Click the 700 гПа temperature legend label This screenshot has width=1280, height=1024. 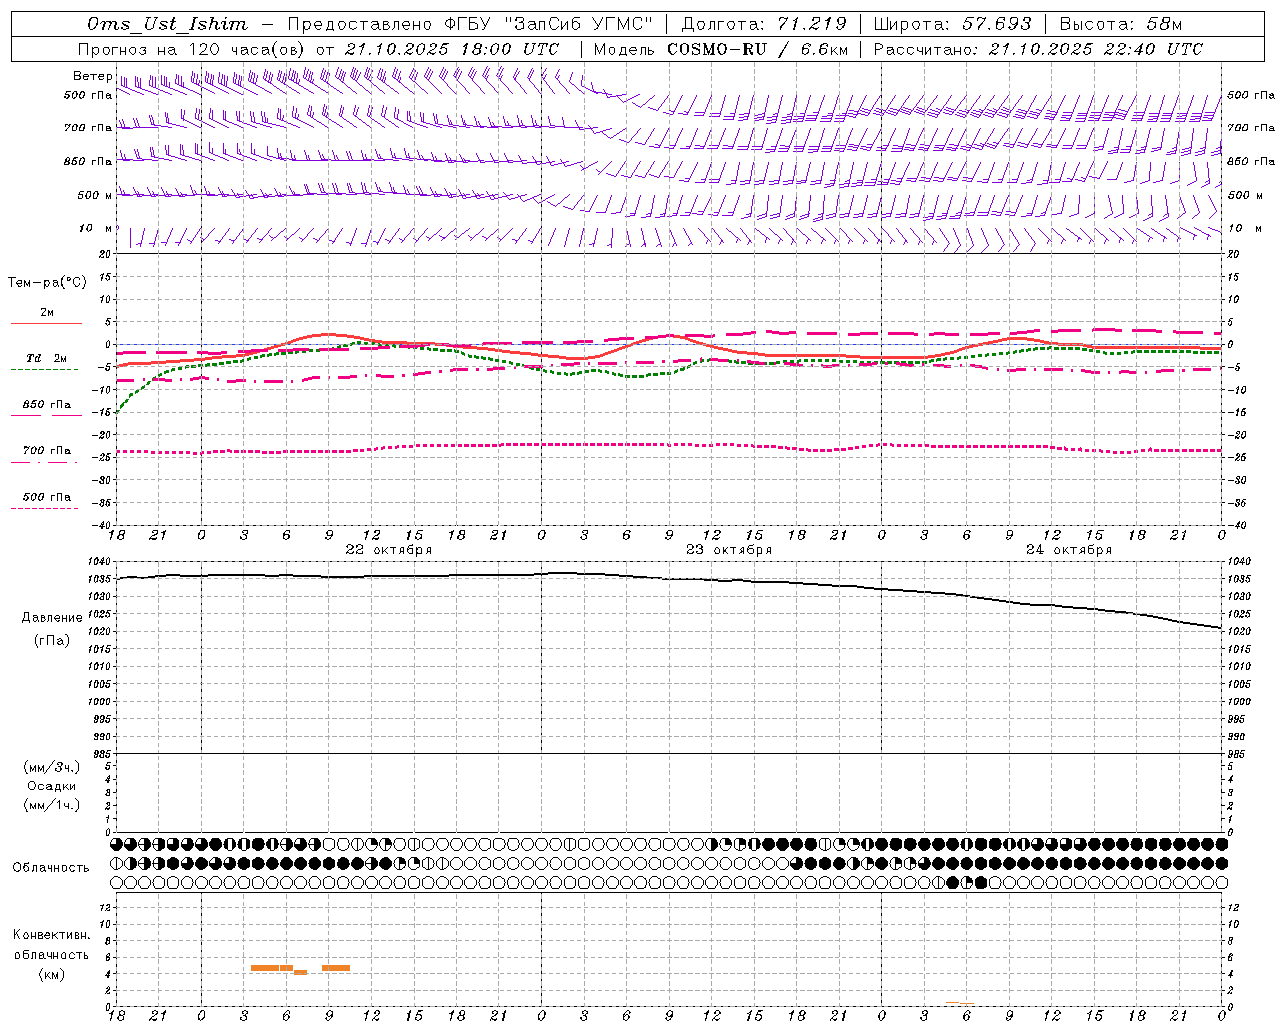click(47, 451)
